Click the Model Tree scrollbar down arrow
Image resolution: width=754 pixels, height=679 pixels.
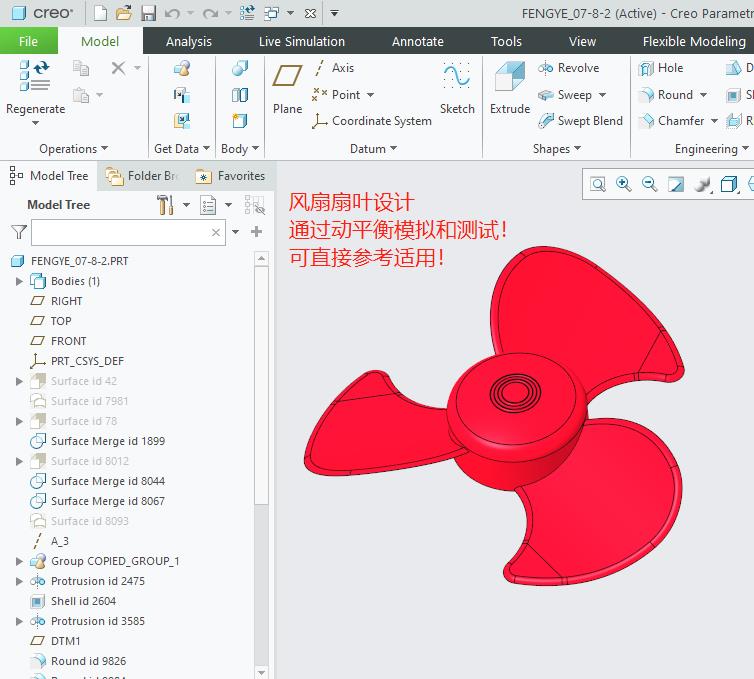click(261, 672)
